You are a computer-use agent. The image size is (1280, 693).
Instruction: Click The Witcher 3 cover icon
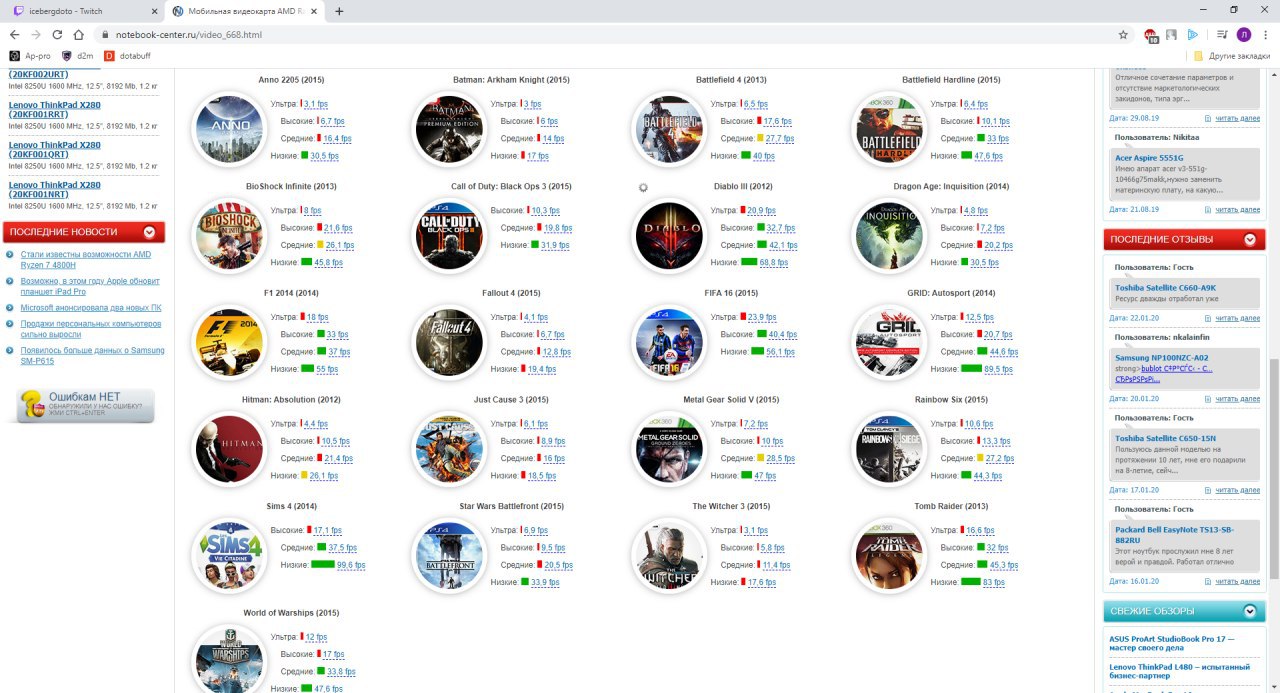tap(669, 556)
